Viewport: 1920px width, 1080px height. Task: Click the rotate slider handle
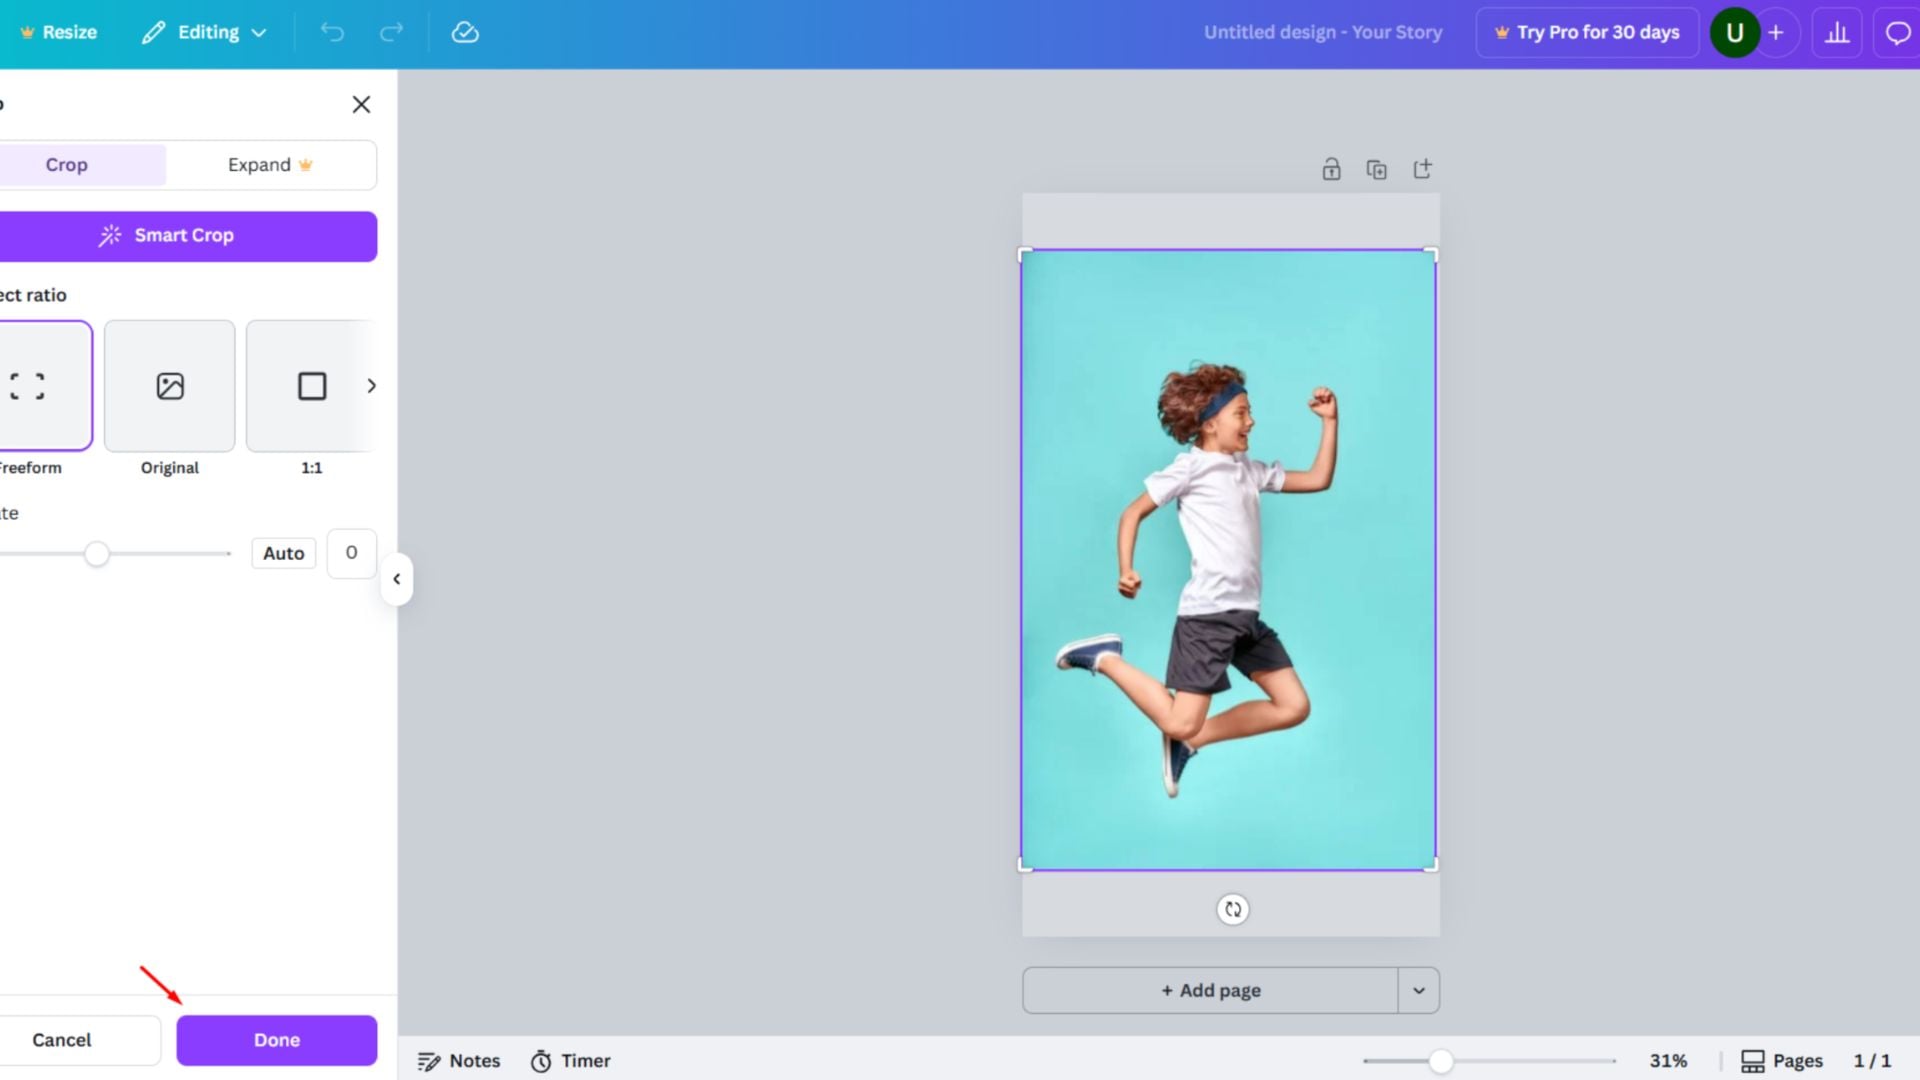[x=96, y=553]
